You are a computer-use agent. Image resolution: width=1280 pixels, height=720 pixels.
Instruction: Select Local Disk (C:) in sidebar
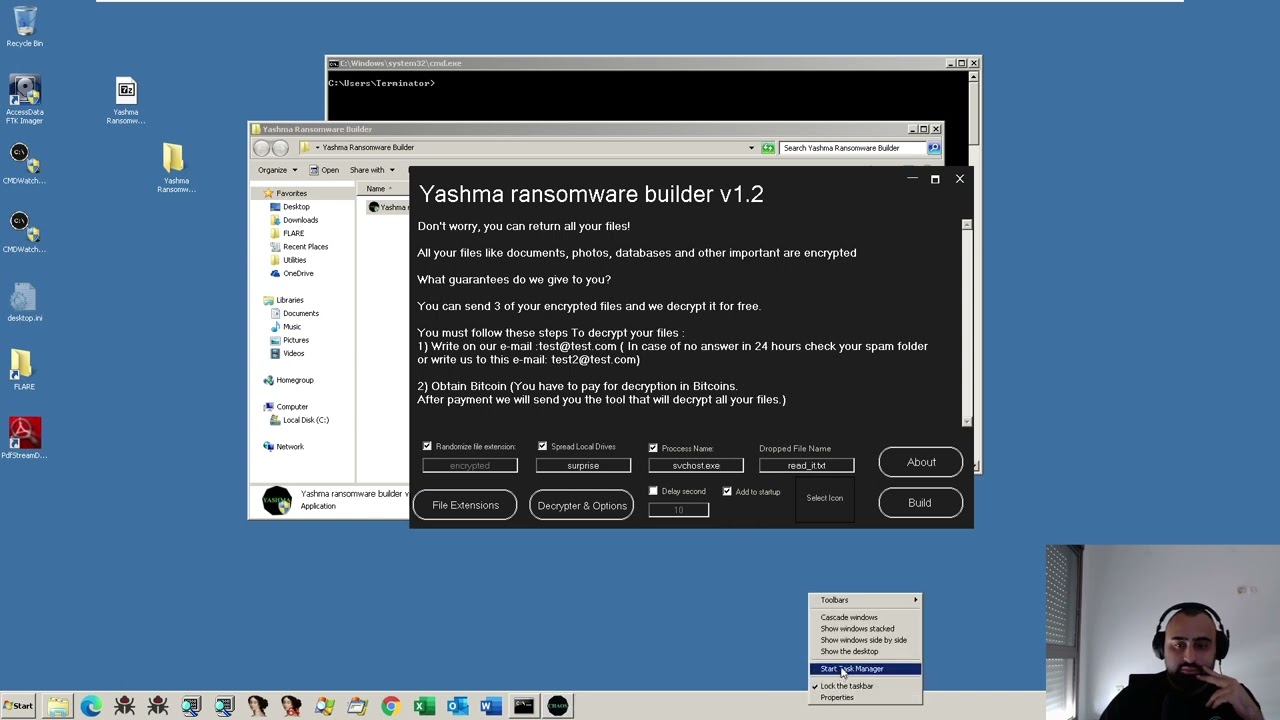click(x=305, y=420)
